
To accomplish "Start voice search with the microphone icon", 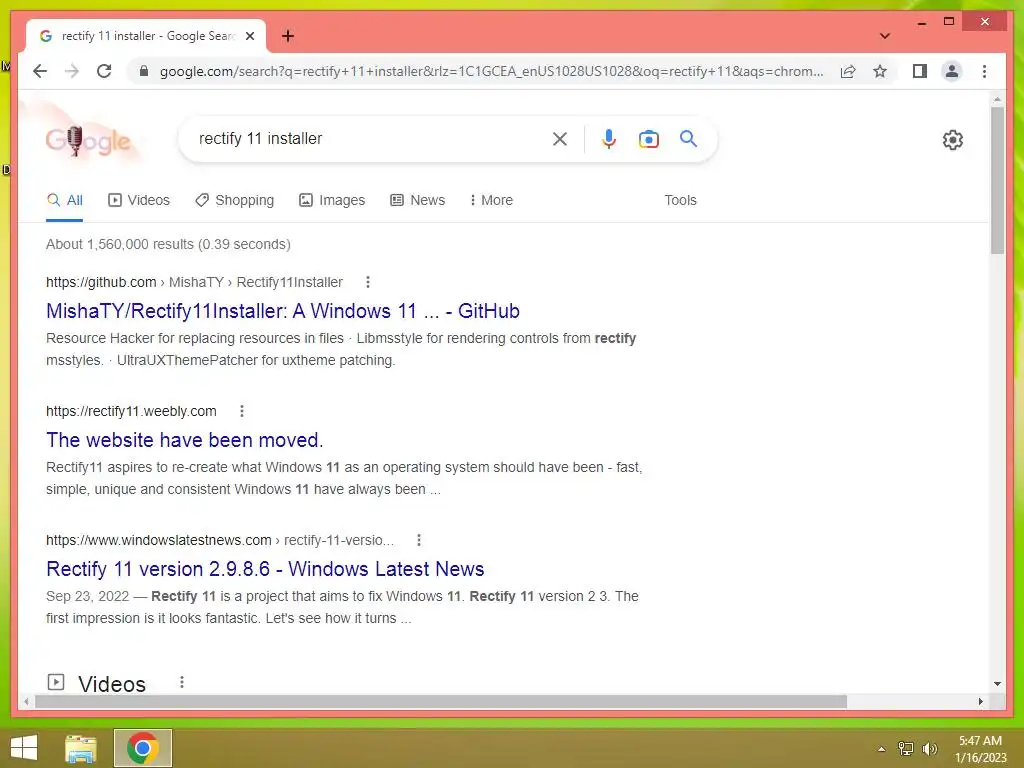I will [x=609, y=138].
